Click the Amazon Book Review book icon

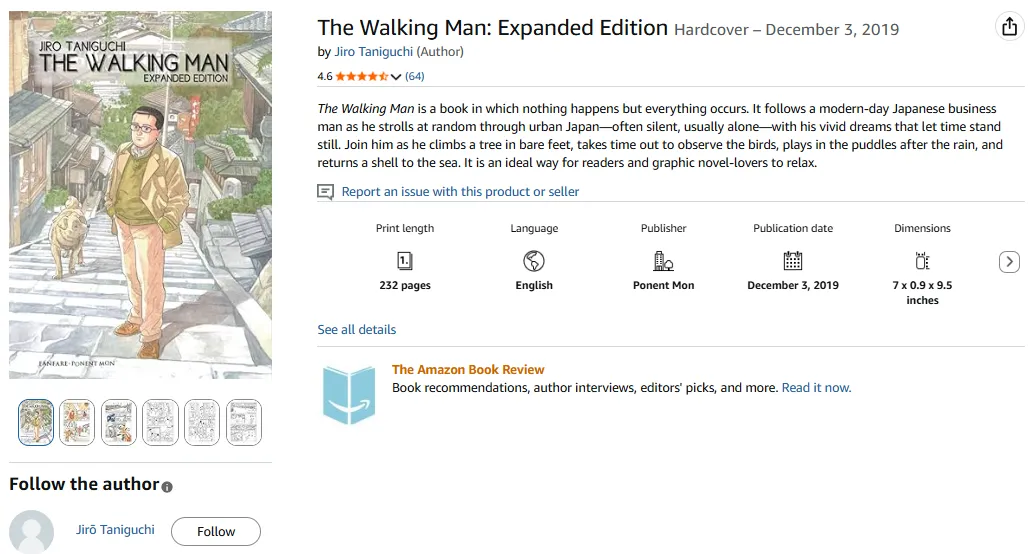pos(349,395)
